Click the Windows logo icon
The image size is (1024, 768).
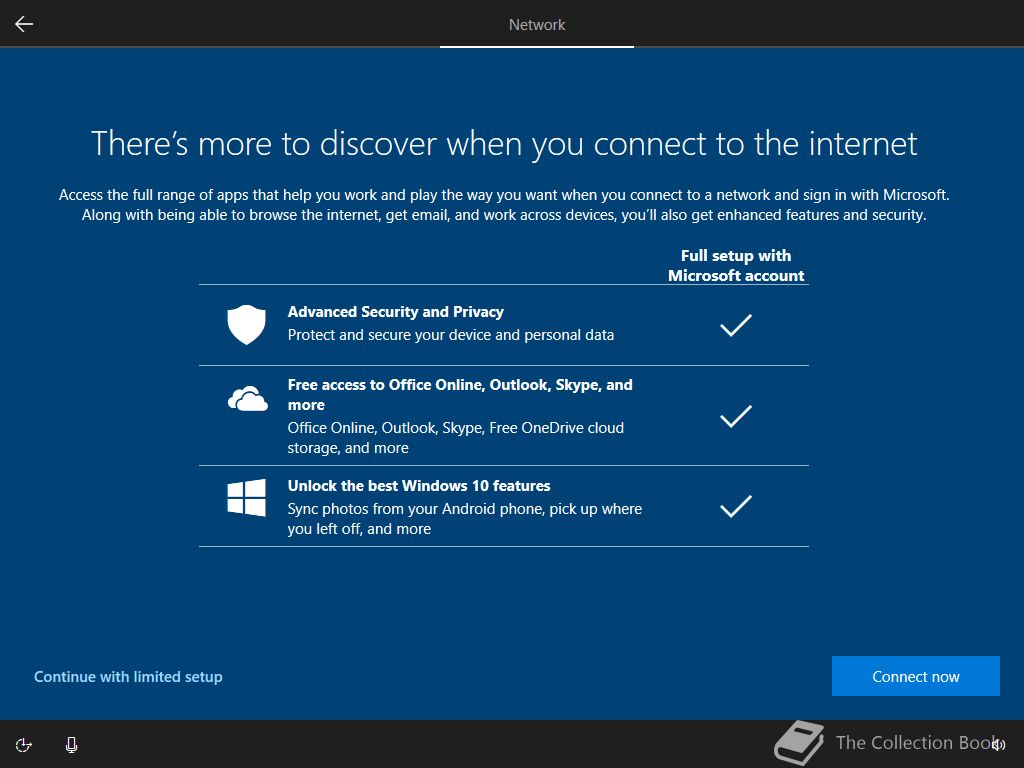tap(246, 498)
